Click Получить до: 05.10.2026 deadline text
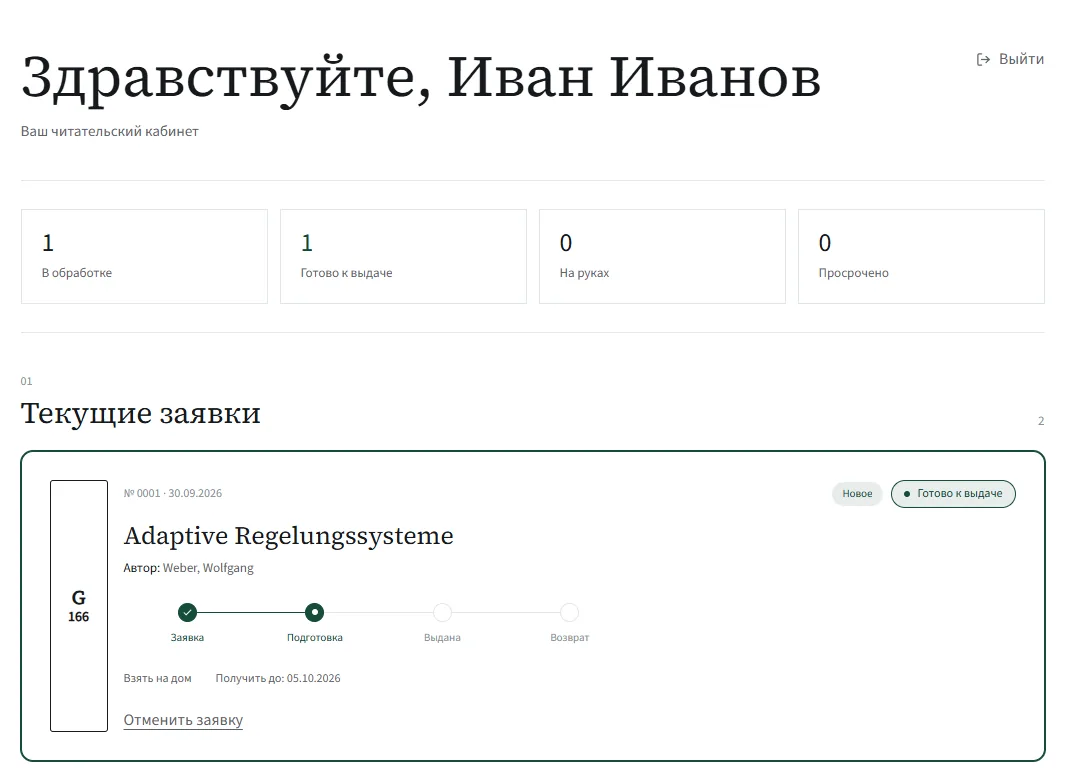The height and width of the screenshot is (770, 1065). click(278, 678)
